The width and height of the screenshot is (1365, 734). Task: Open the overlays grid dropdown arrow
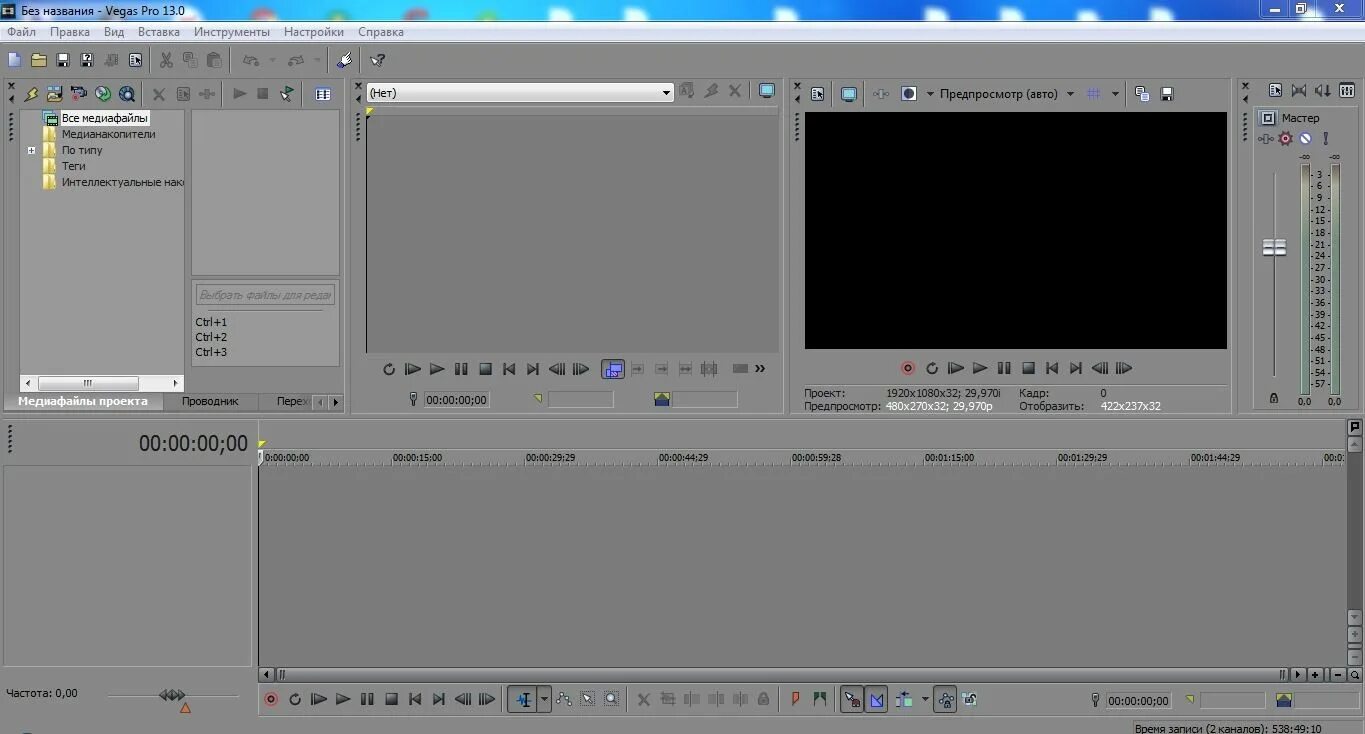click(1115, 94)
